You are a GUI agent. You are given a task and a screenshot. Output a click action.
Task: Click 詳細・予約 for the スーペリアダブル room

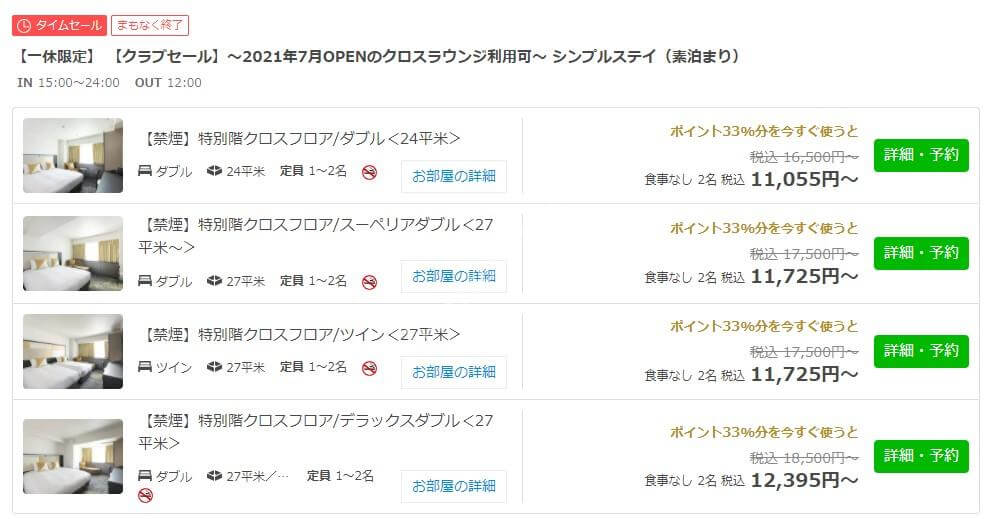coord(921,253)
